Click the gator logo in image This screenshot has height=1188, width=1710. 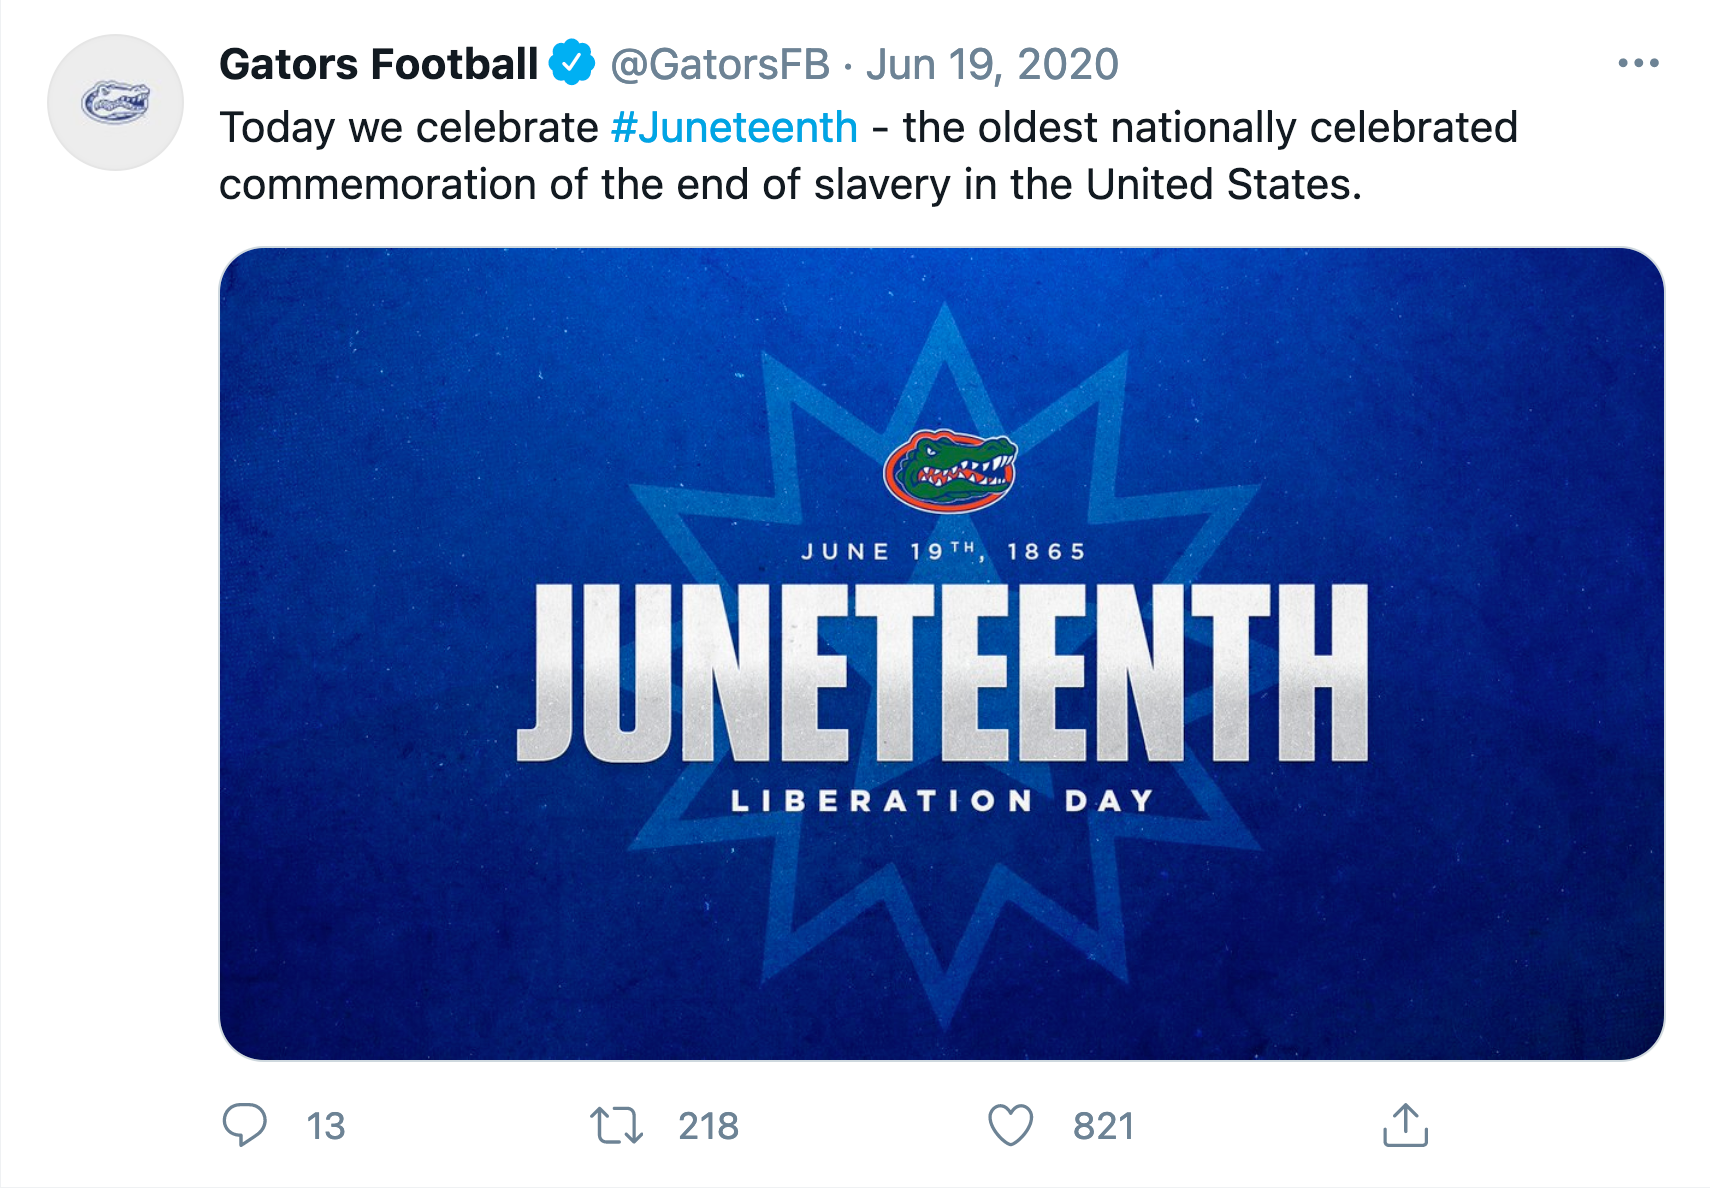(950, 470)
